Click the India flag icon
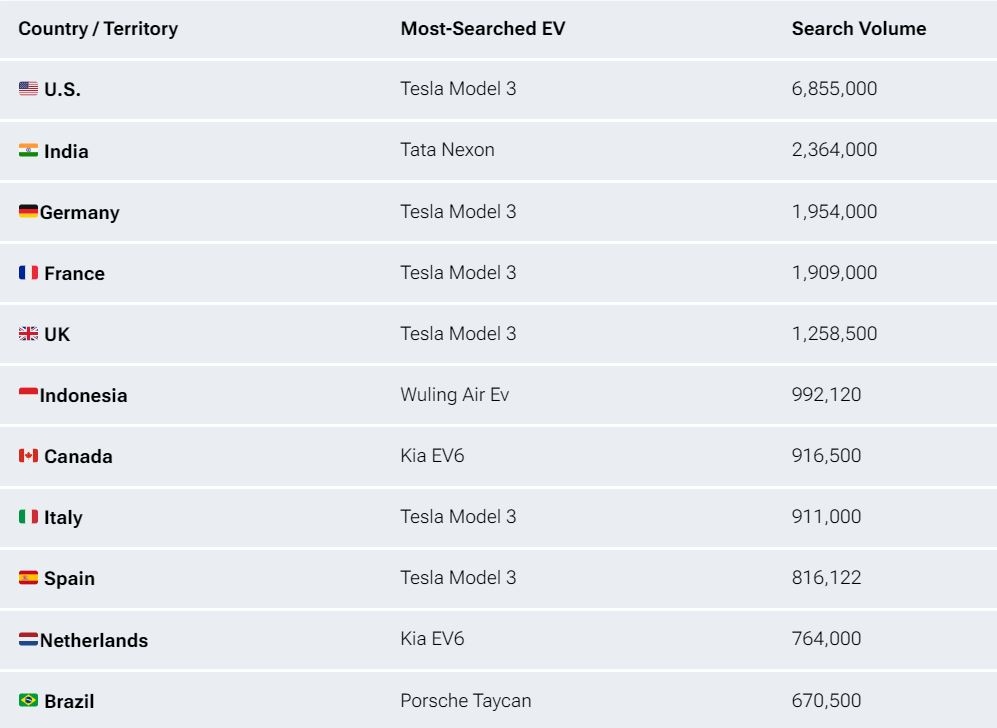Screen dimensions: 997x728 (x=29, y=150)
